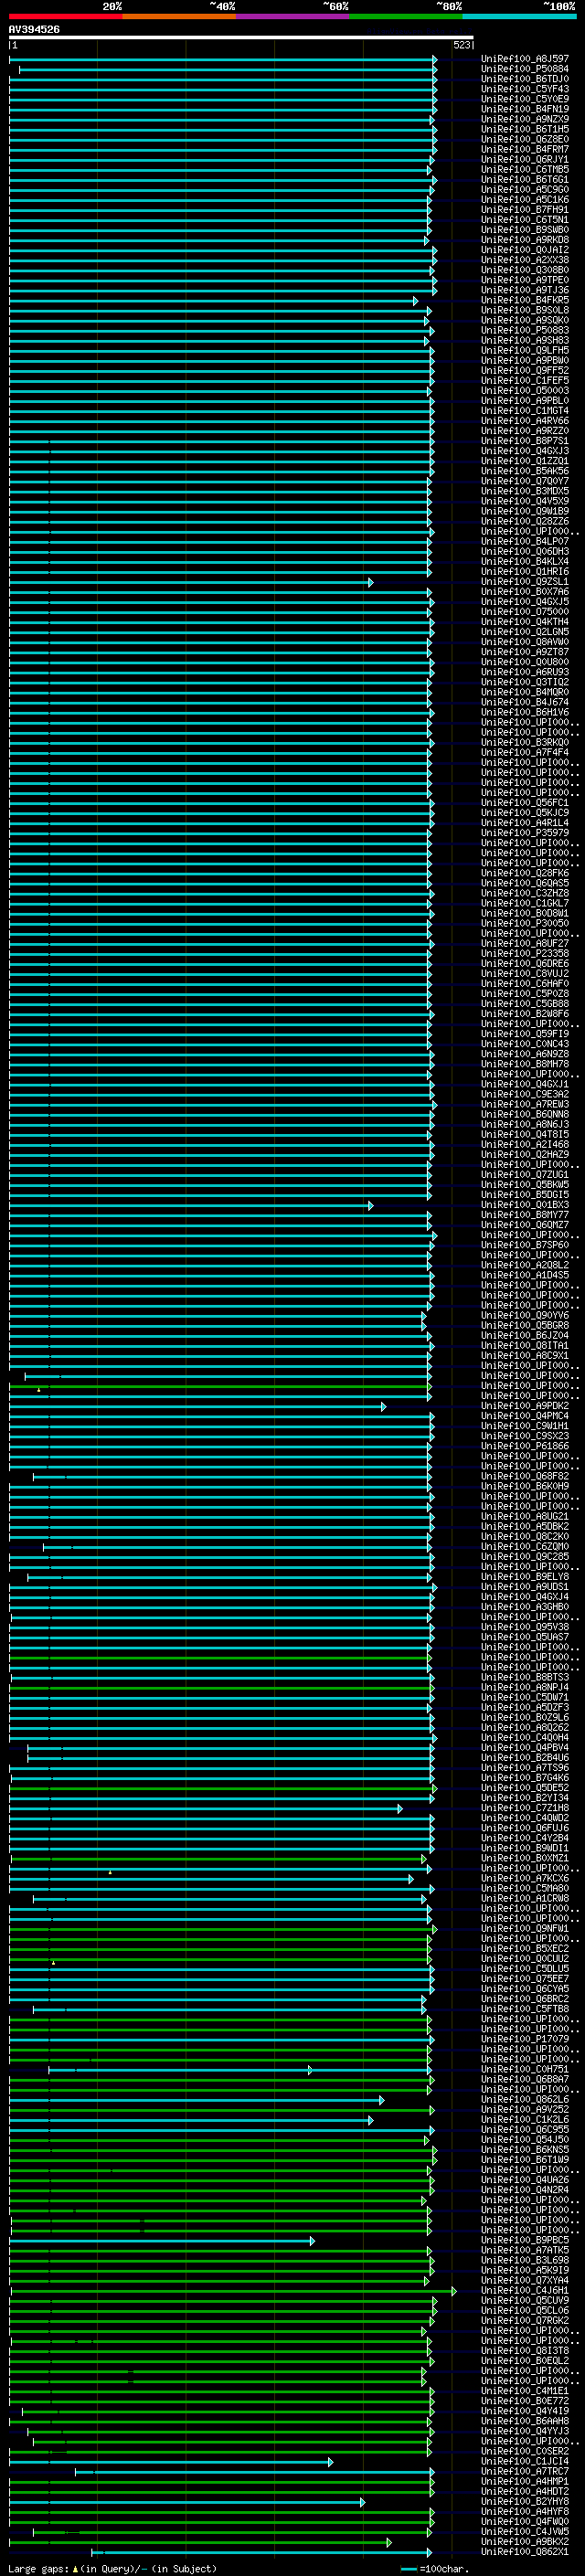This screenshot has height=2576, width=585.
Task: Select hit label UniRef100_A7F4F4
Action: click(525, 753)
